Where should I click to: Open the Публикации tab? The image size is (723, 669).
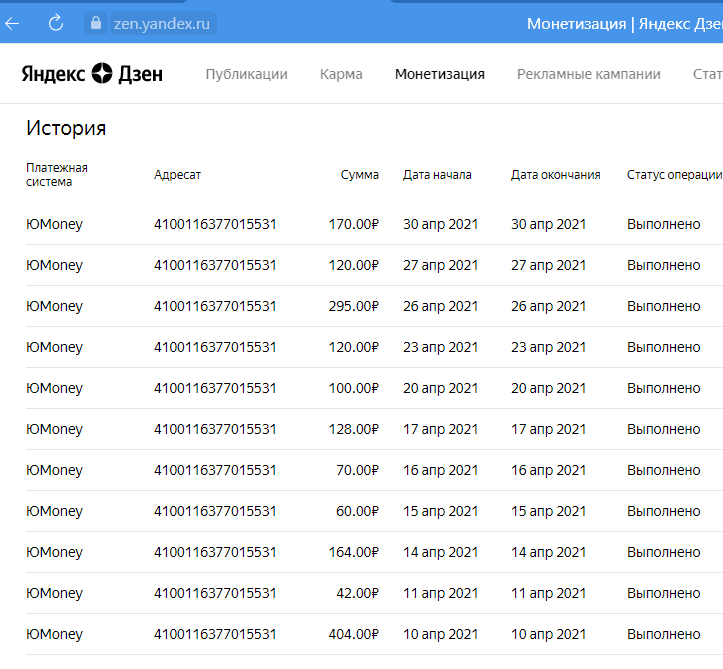coord(247,74)
